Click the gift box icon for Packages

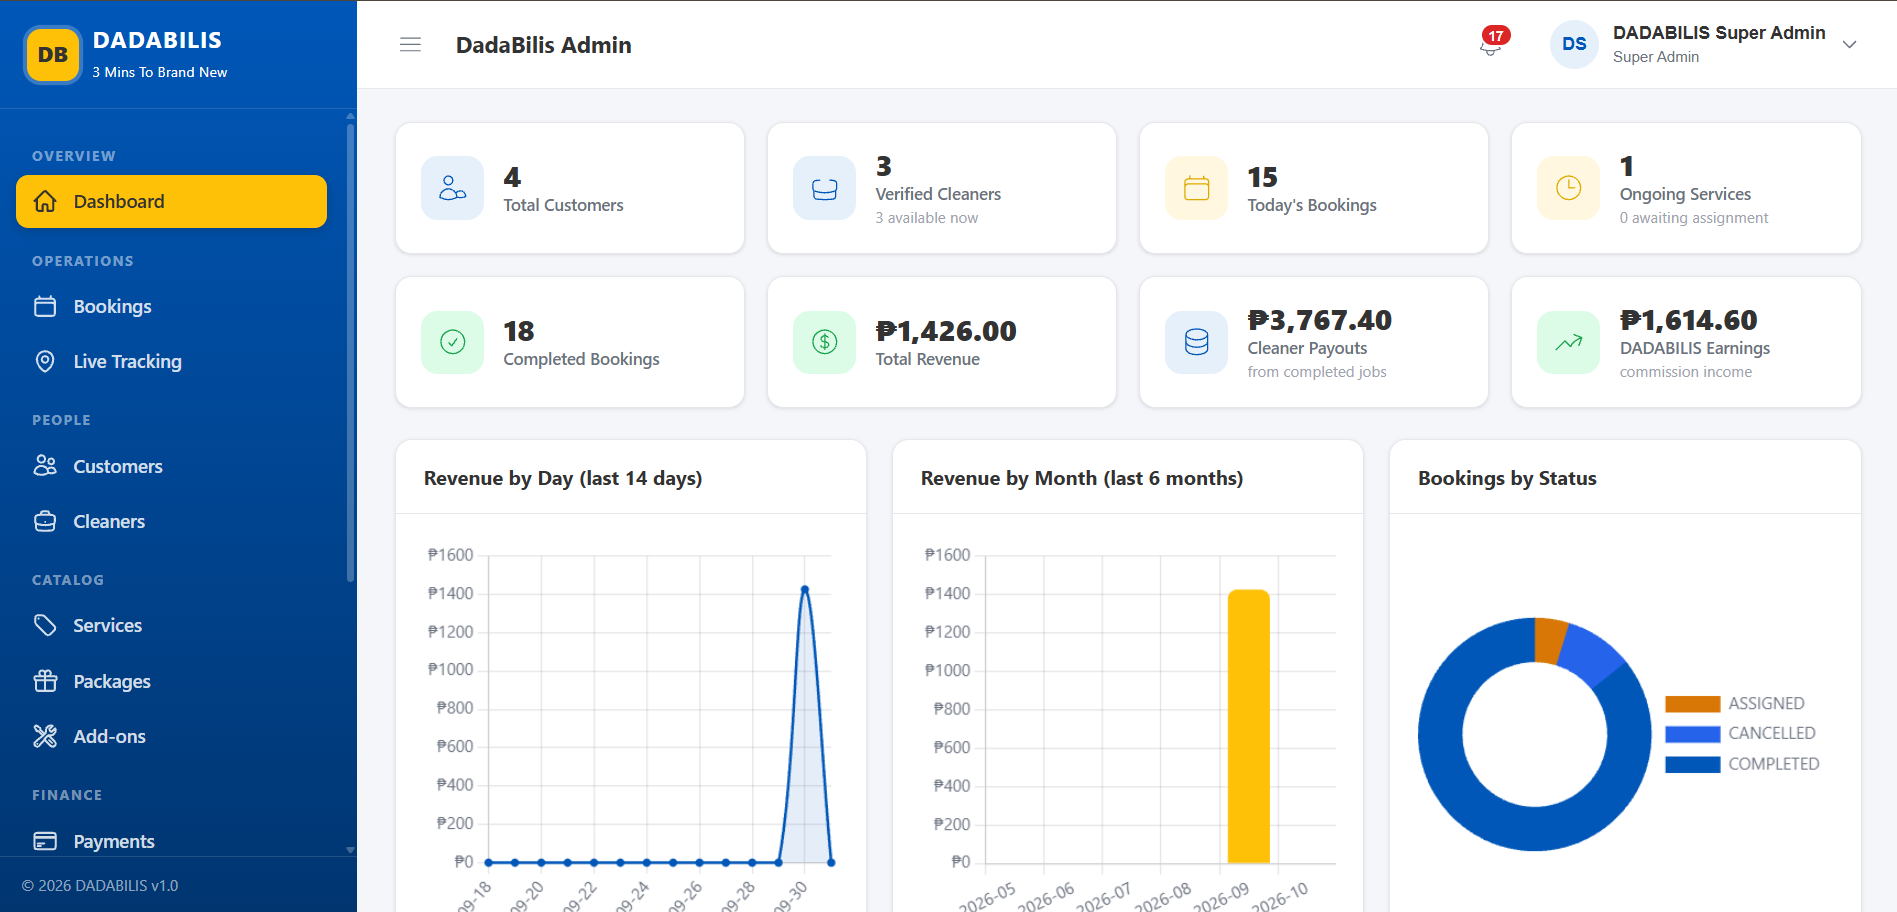tap(45, 681)
